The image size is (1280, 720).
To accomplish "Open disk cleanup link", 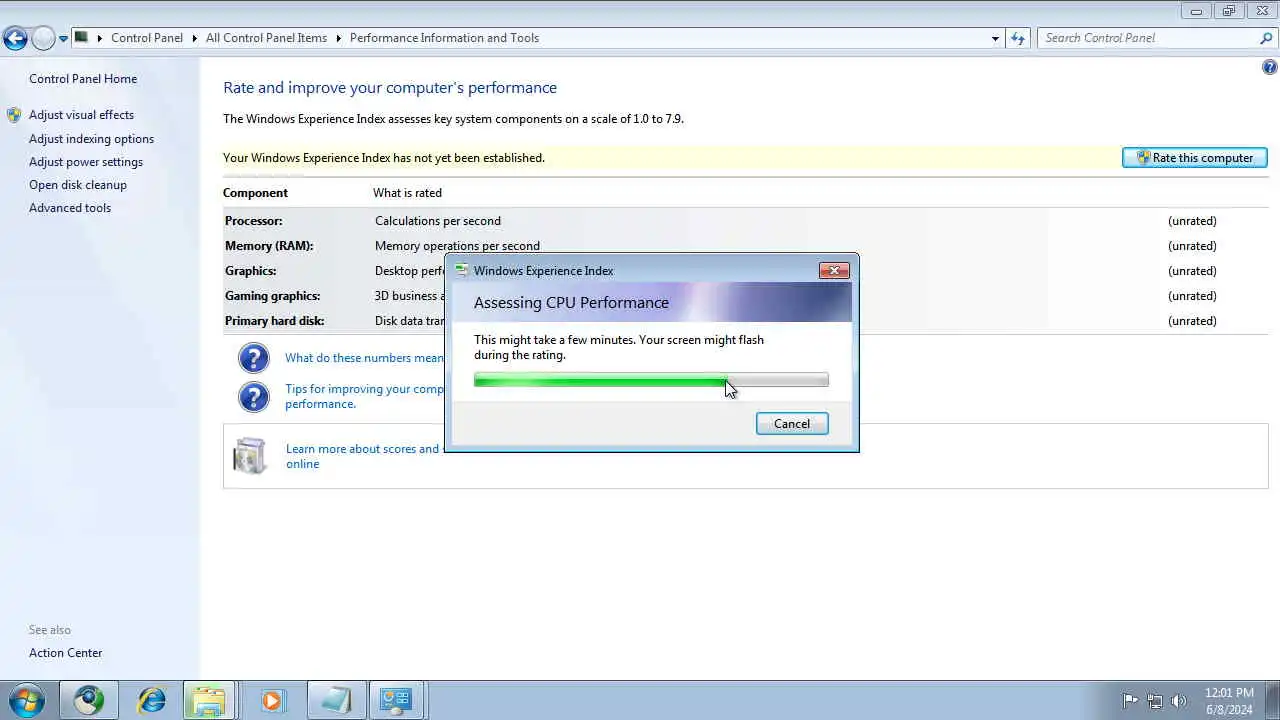I will click(78, 185).
